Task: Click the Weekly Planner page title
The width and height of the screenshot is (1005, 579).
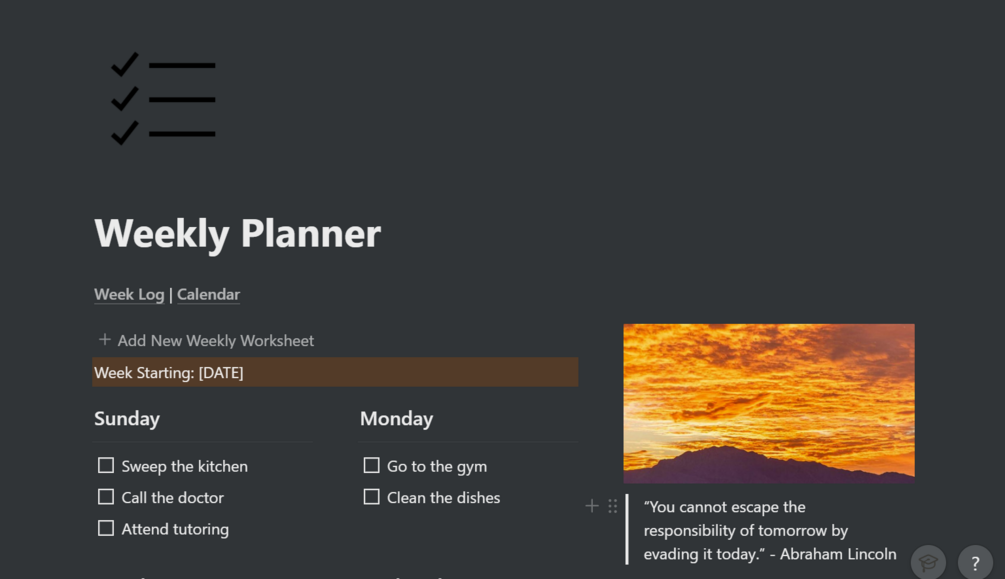Action: [238, 233]
